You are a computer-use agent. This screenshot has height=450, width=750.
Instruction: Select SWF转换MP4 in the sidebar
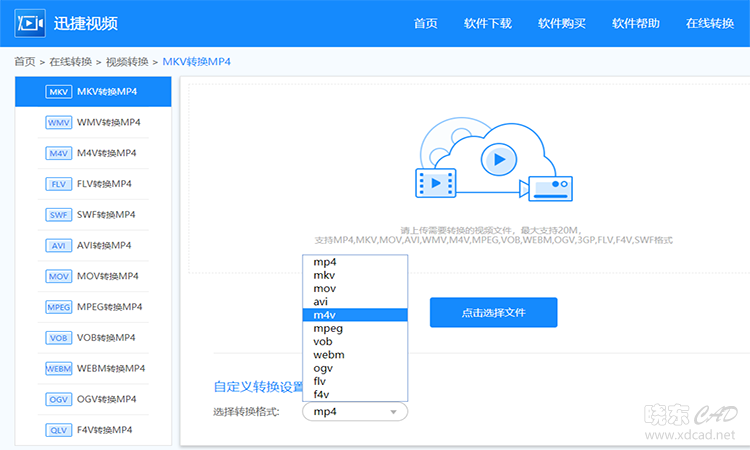pos(93,215)
